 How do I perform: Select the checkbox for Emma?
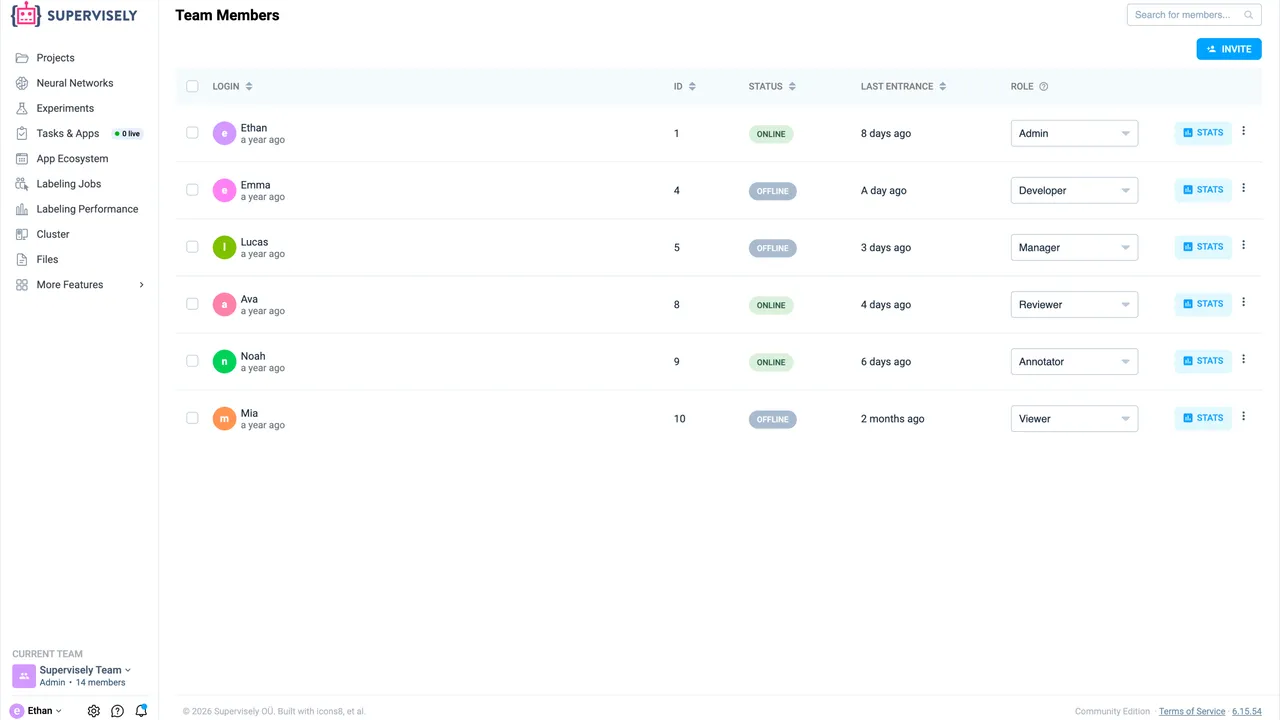(x=192, y=190)
